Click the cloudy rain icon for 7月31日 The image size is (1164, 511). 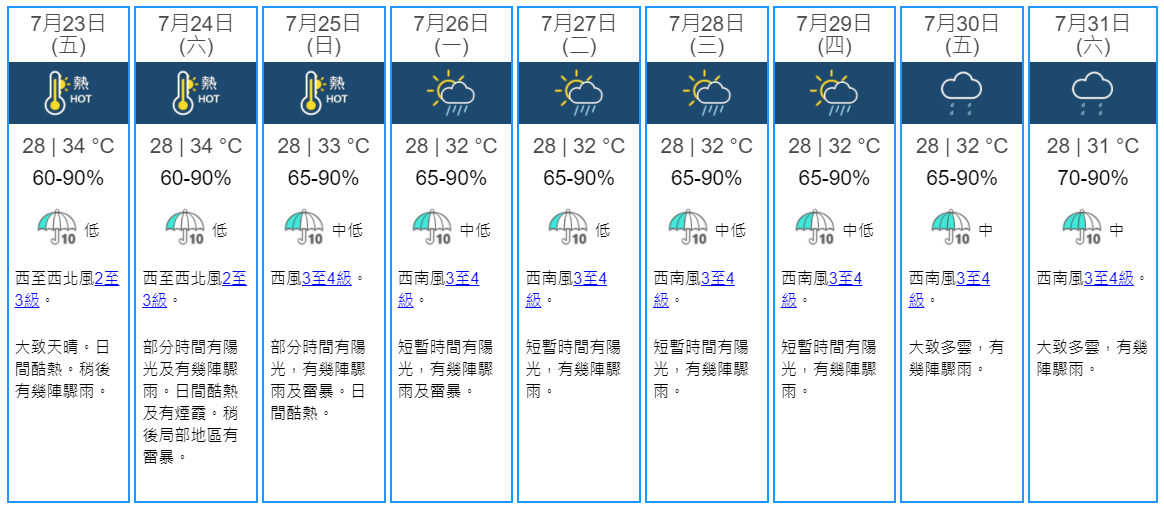coord(1092,94)
